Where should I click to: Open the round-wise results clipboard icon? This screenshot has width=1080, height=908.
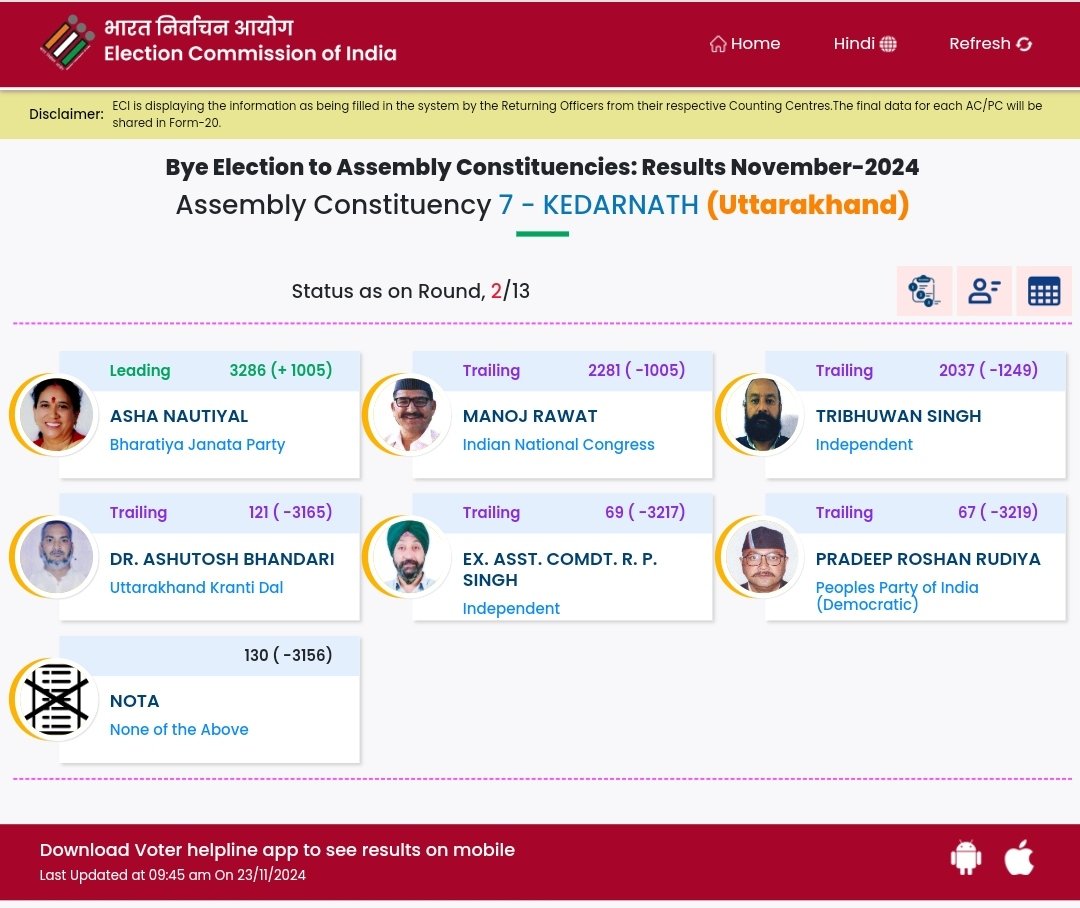click(x=924, y=291)
